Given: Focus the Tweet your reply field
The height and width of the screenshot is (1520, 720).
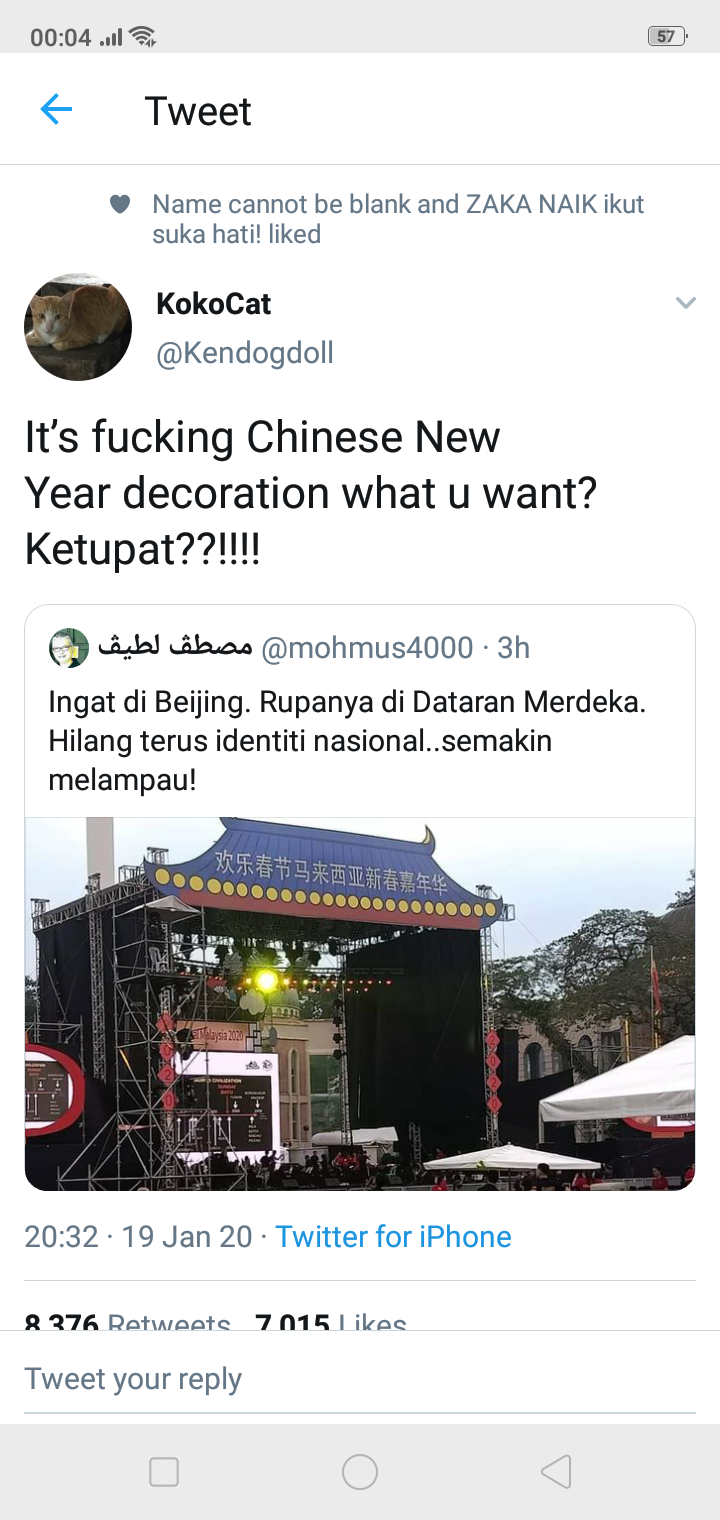Looking at the screenshot, I should [360, 1379].
